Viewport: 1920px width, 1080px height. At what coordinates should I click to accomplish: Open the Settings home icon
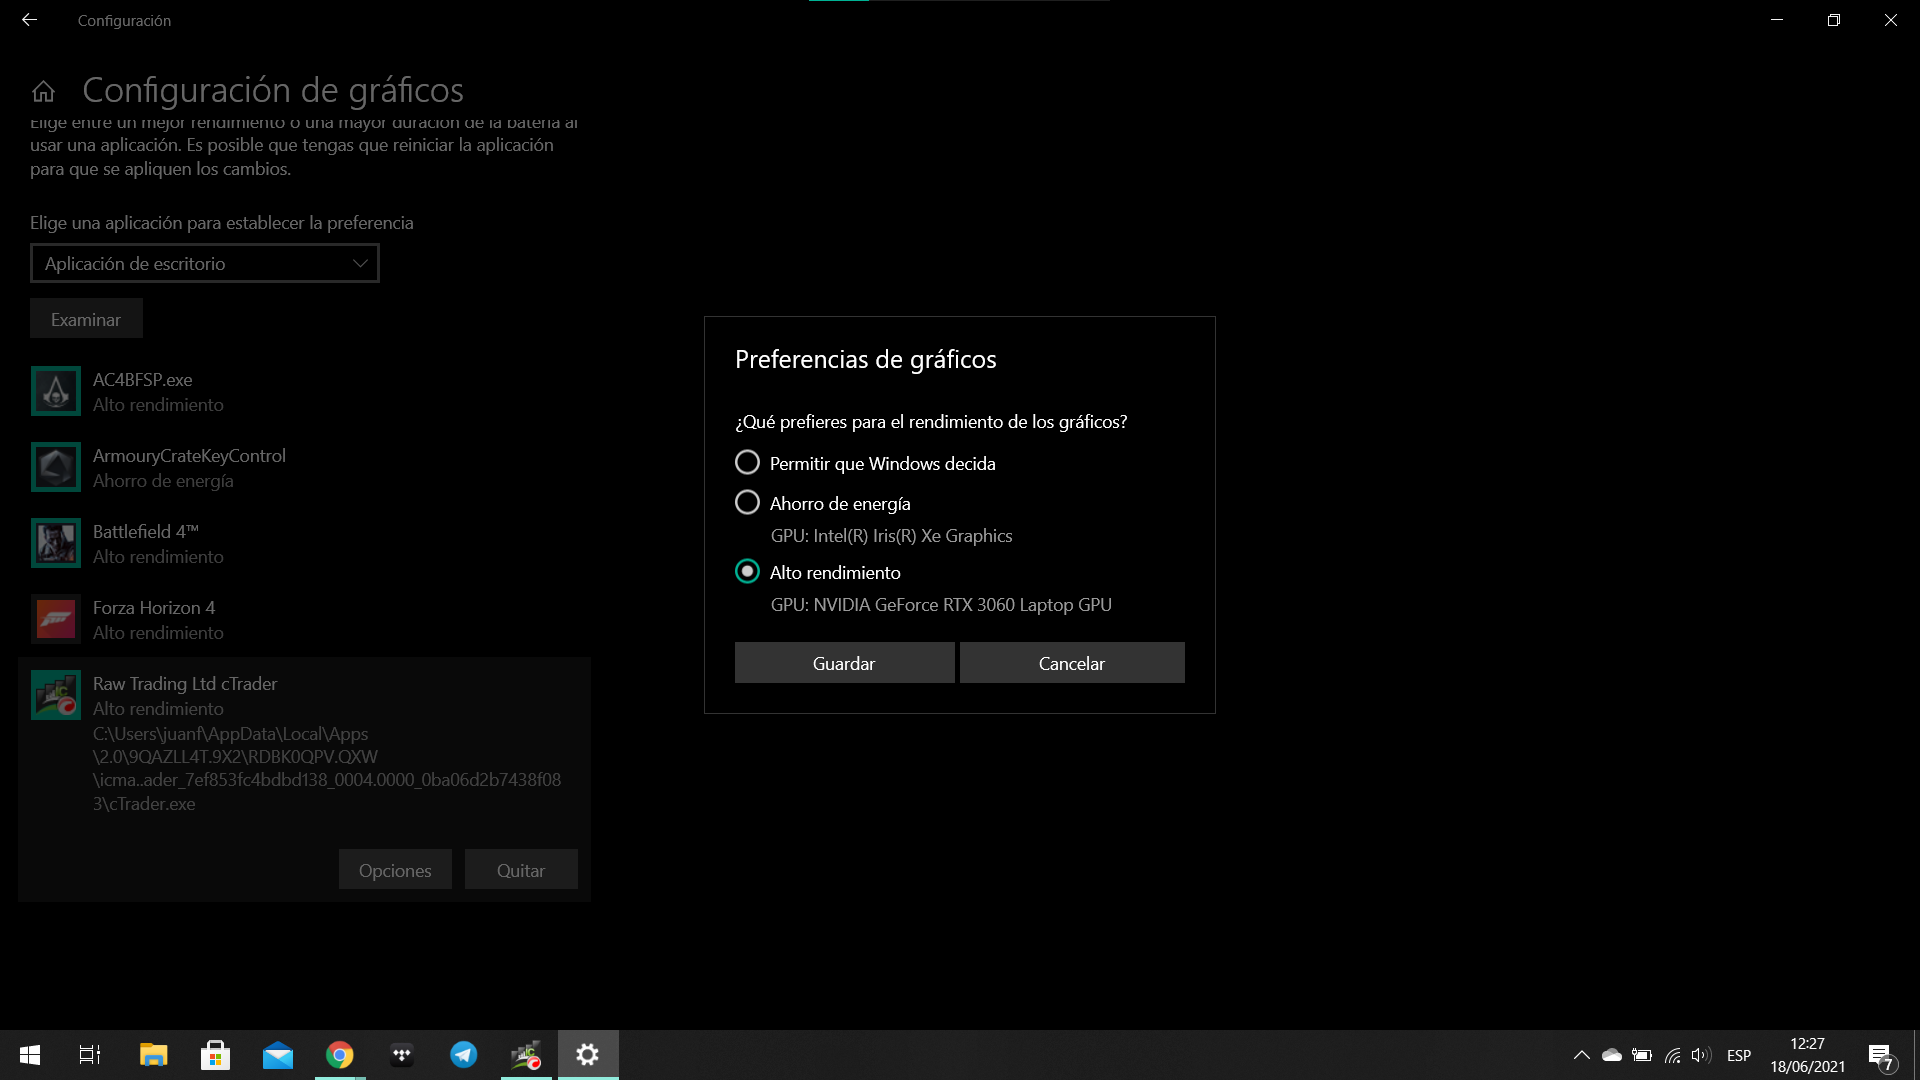tap(43, 91)
